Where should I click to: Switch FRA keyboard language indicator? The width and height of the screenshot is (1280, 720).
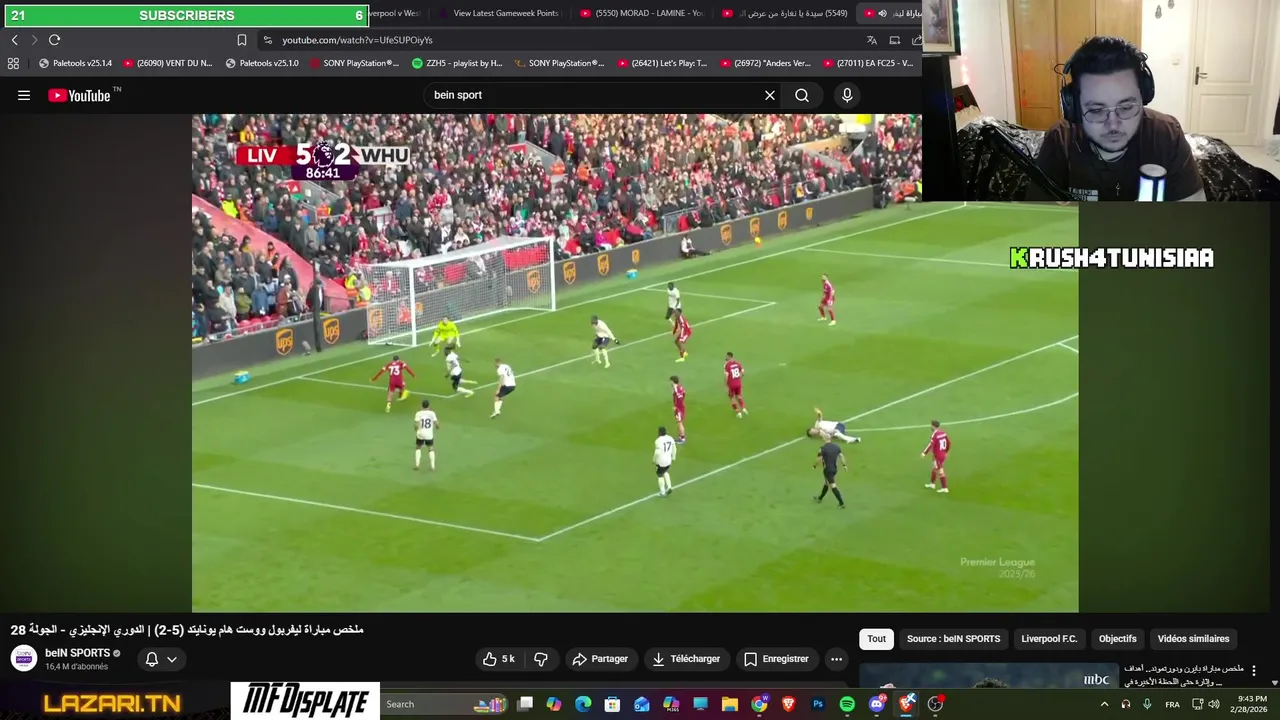pos(1172,704)
